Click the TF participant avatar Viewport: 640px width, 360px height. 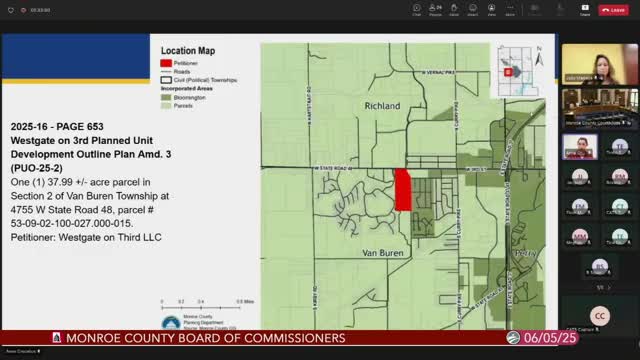point(620,236)
